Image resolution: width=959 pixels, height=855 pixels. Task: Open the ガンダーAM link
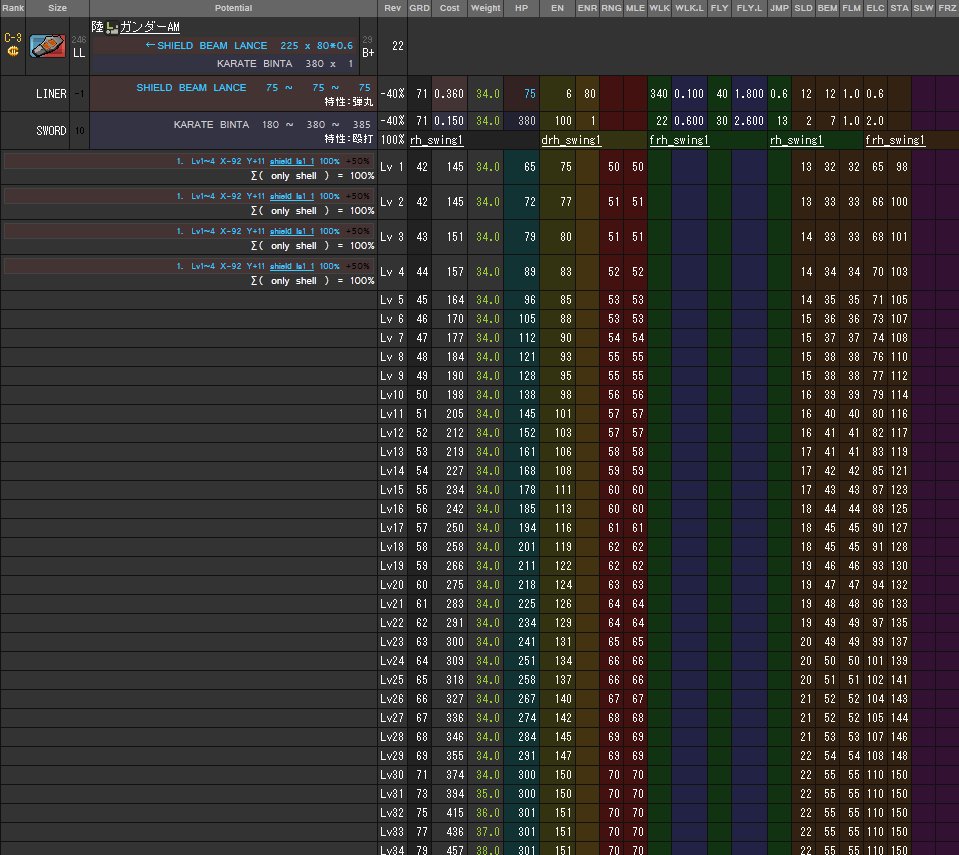point(150,27)
